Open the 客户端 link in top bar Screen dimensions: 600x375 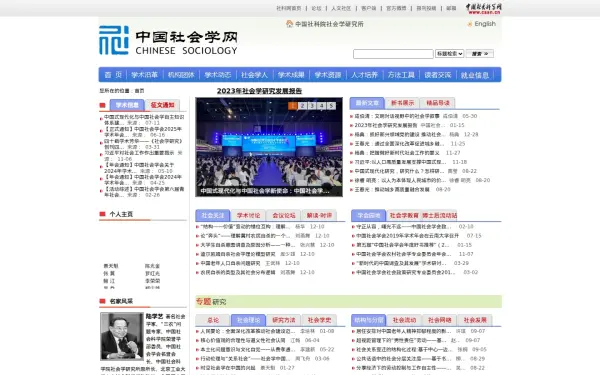click(x=368, y=8)
